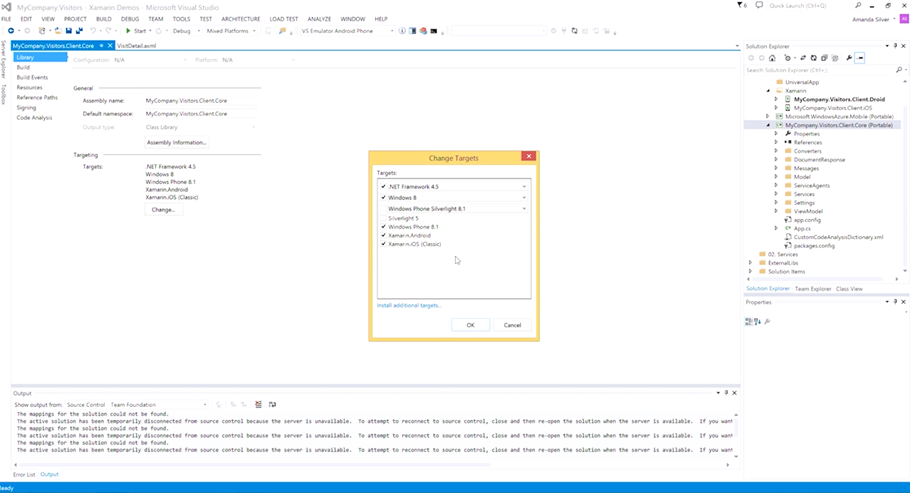Screen dimensions: 910x493
Task: Uncheck the Xamarin.Android target
Action: tap(383, 236)
